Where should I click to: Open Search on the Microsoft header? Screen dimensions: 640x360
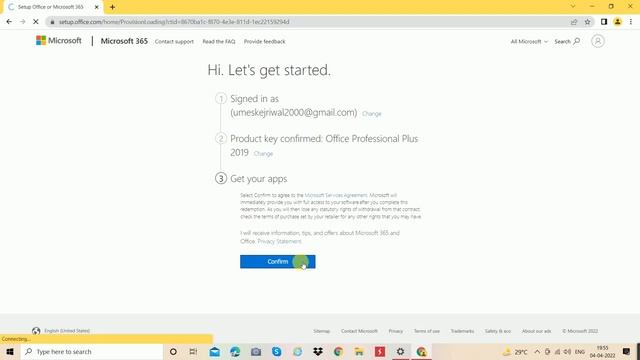(x=567, y=42)
